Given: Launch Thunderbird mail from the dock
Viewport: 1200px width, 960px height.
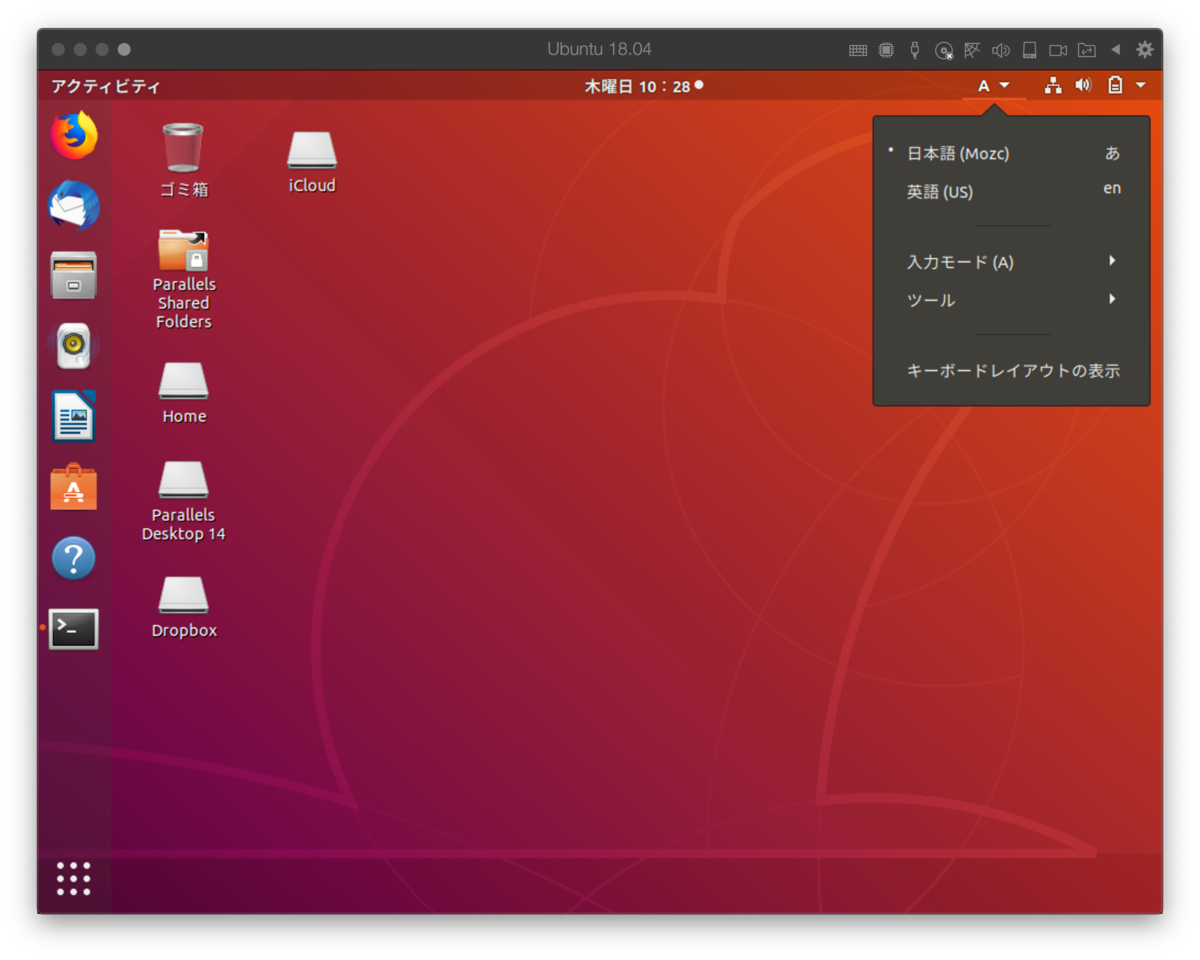Looking at the screenshot, I should click(74, 206).
